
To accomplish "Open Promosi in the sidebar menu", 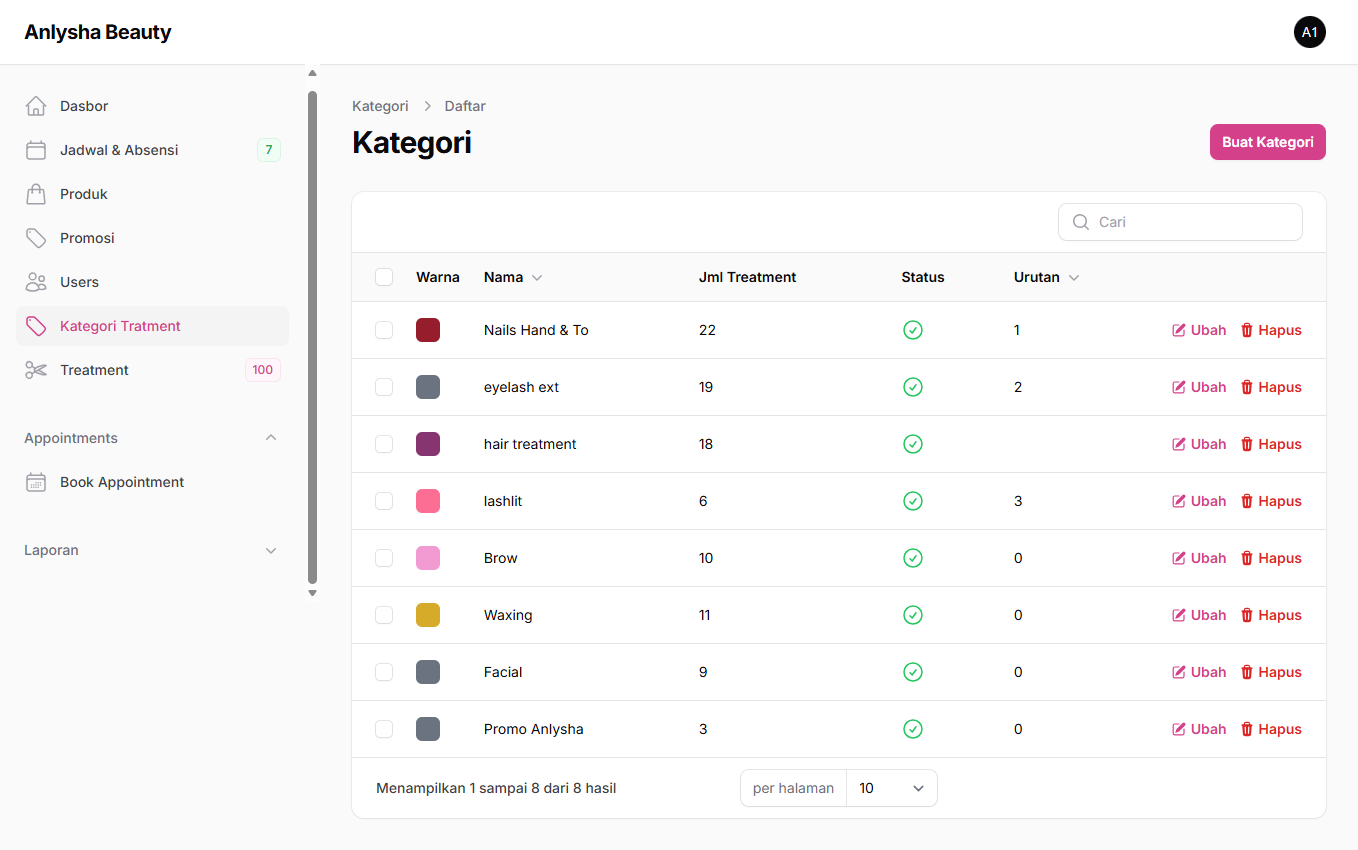I will coord(87,238).
